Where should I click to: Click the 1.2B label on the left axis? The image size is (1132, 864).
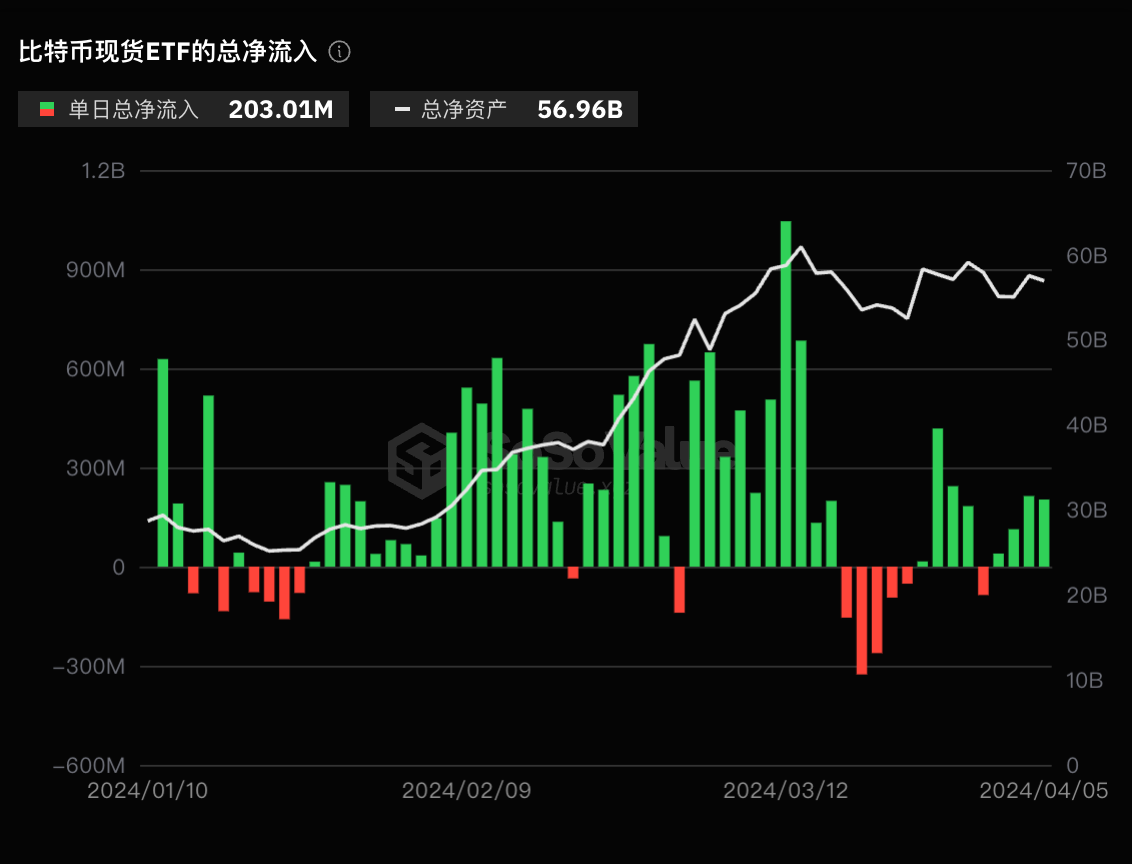(x=104, y=171)
